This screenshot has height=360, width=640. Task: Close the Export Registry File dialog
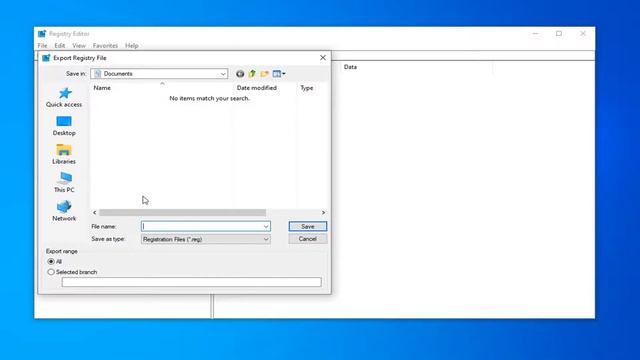pyautogui.click(x=323, y=58)
